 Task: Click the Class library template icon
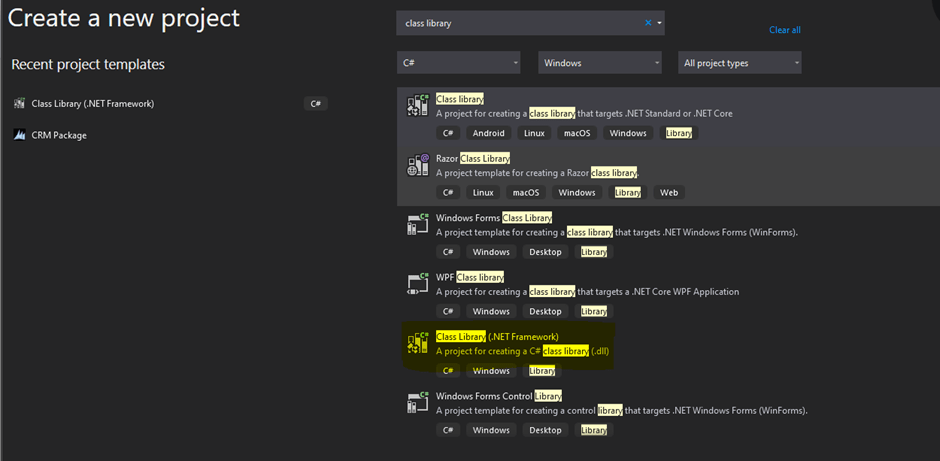tap(417, 105)
